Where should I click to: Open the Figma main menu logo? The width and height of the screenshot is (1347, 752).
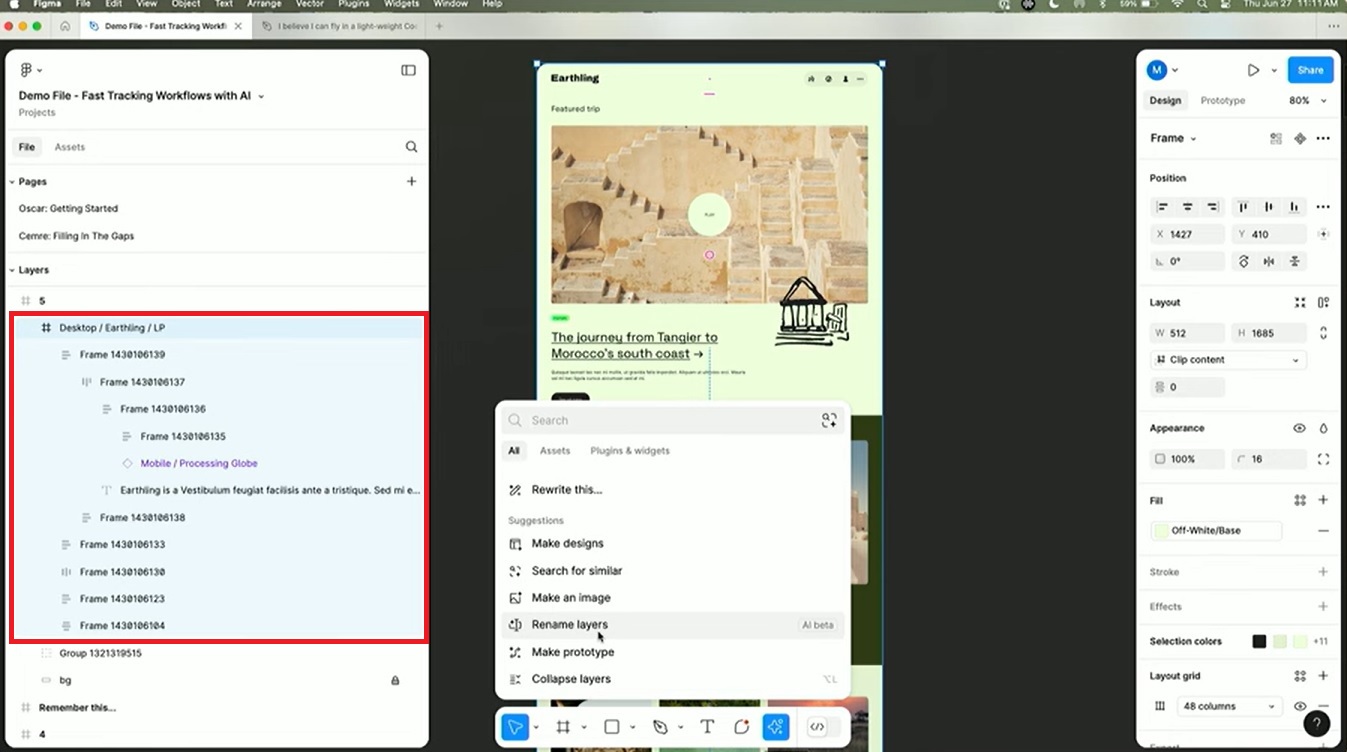click(27, 70)
